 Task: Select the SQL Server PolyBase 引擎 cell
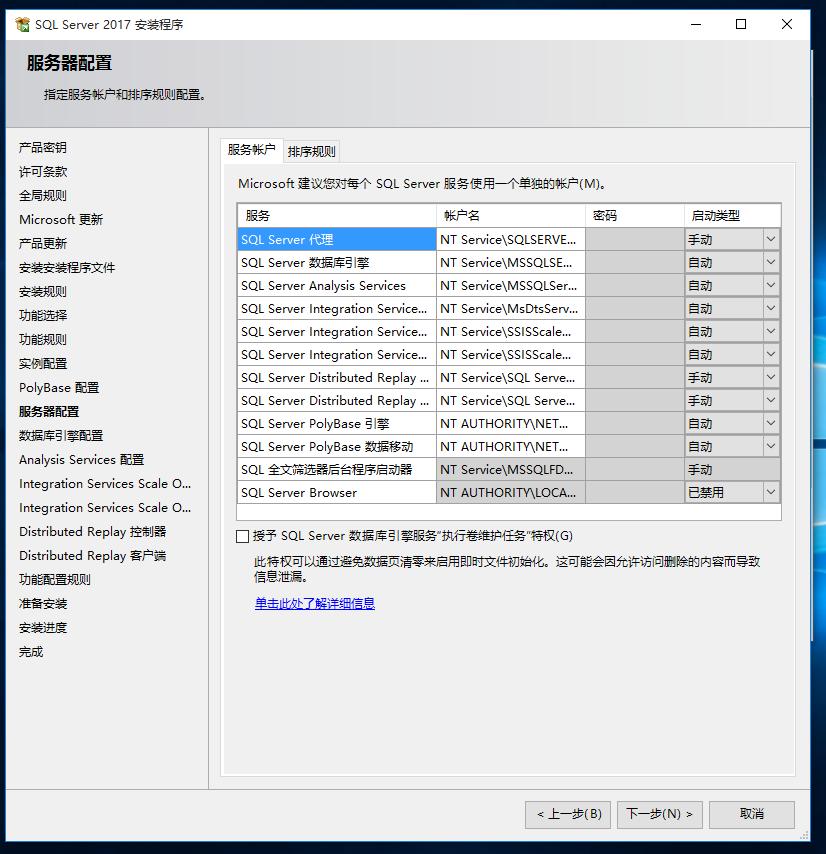[336, 423]
